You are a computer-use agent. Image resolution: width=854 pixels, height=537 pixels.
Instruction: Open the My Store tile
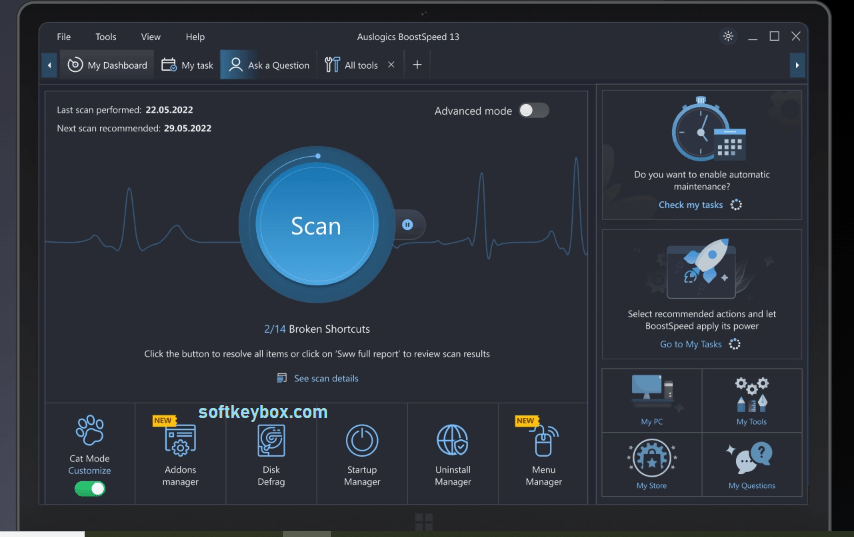(x=652, y=464)
